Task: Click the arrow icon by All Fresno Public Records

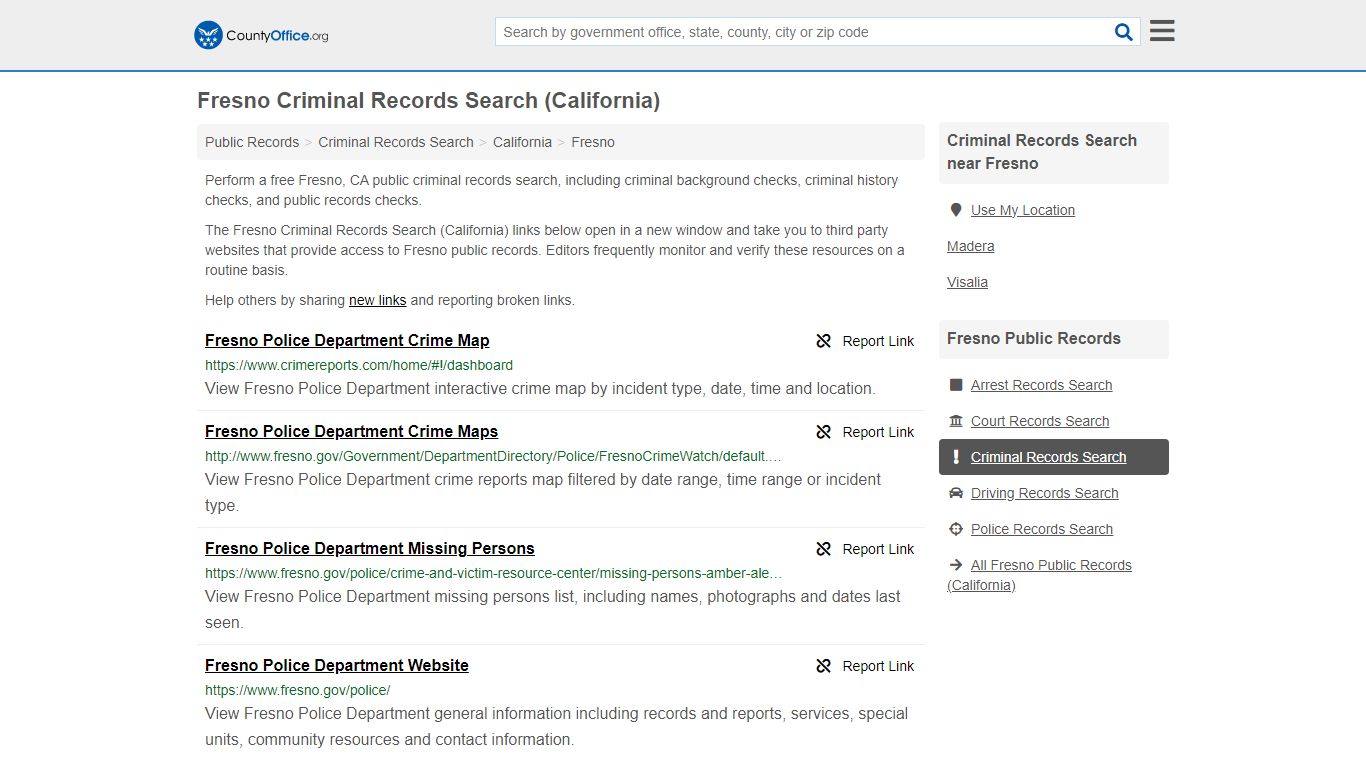Action: coord(956,565)
